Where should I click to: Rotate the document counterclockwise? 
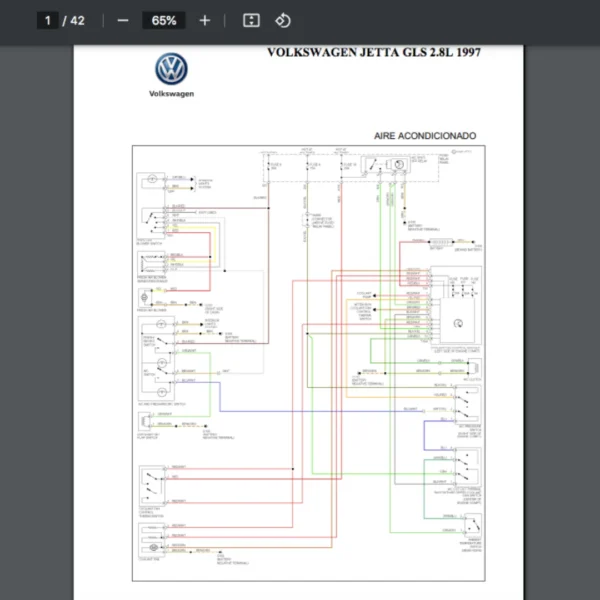(x=283, y=20)
